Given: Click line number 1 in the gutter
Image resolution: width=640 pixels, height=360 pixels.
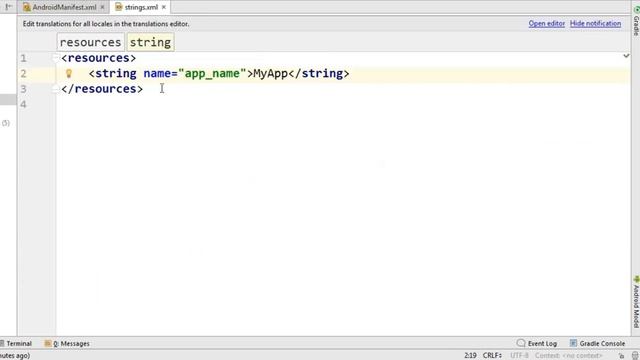Looking at the screenshot, I should (x=23, y=58).
